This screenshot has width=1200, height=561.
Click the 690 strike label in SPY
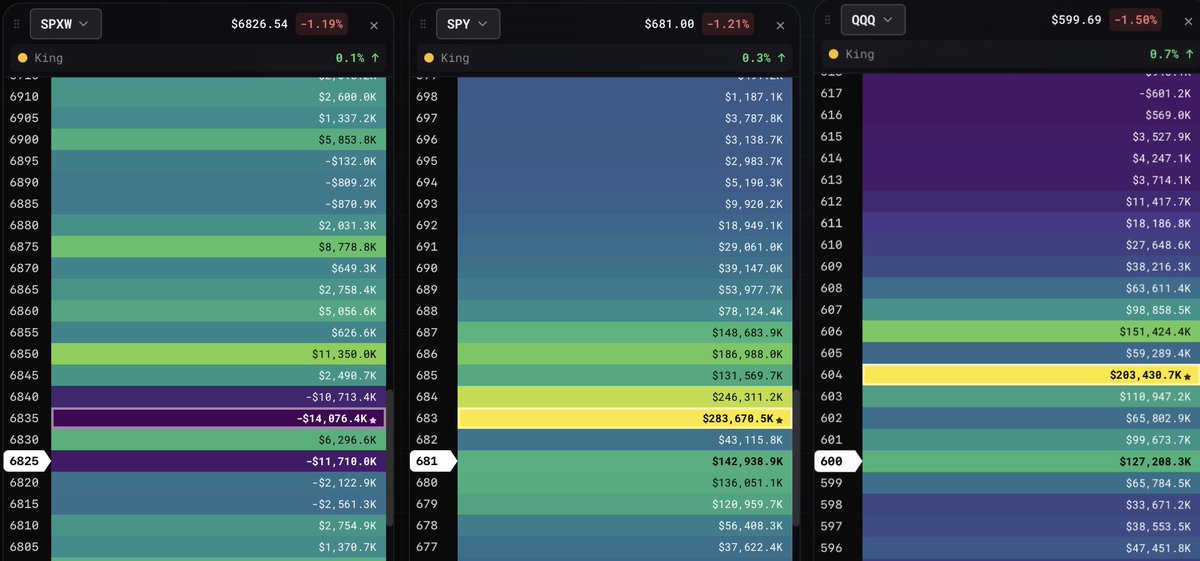427,268
